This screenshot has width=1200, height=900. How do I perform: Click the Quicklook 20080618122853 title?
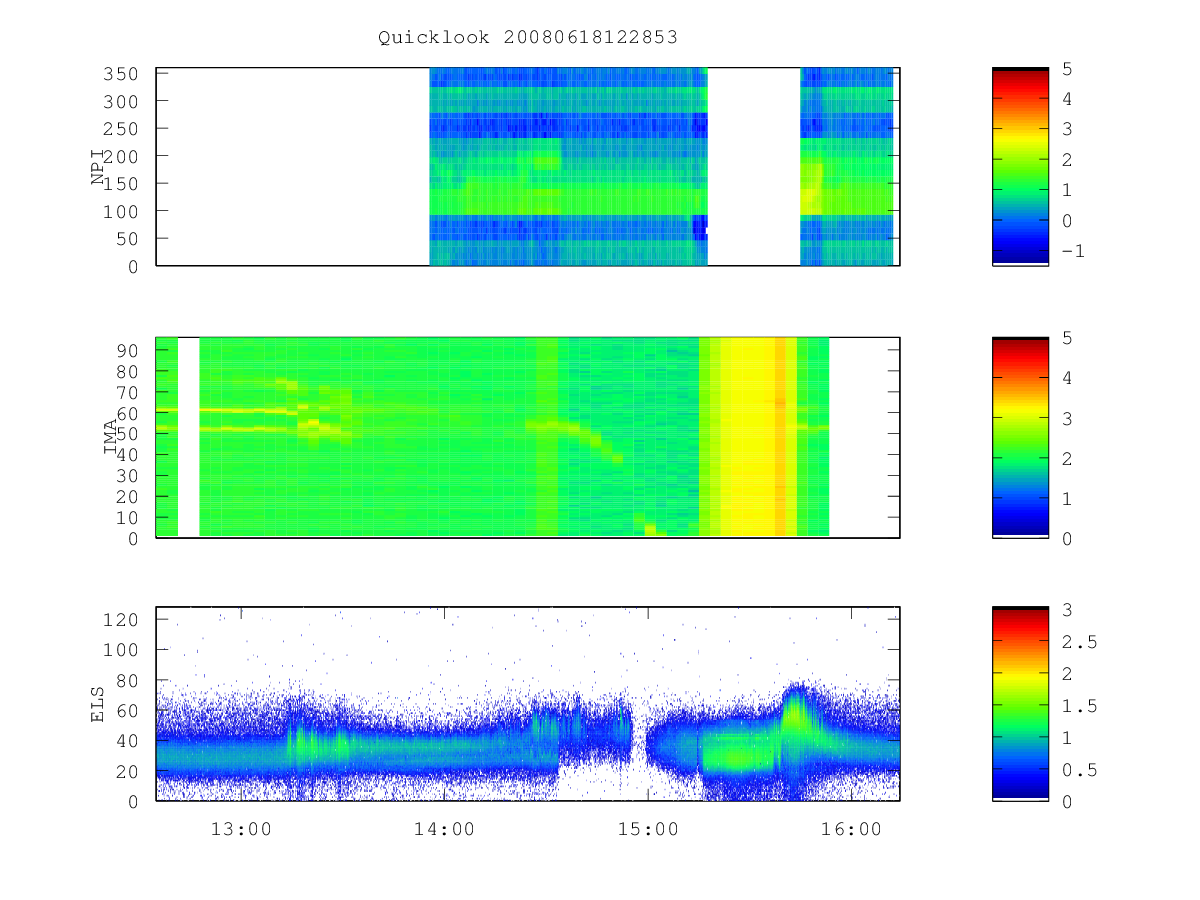528,38
